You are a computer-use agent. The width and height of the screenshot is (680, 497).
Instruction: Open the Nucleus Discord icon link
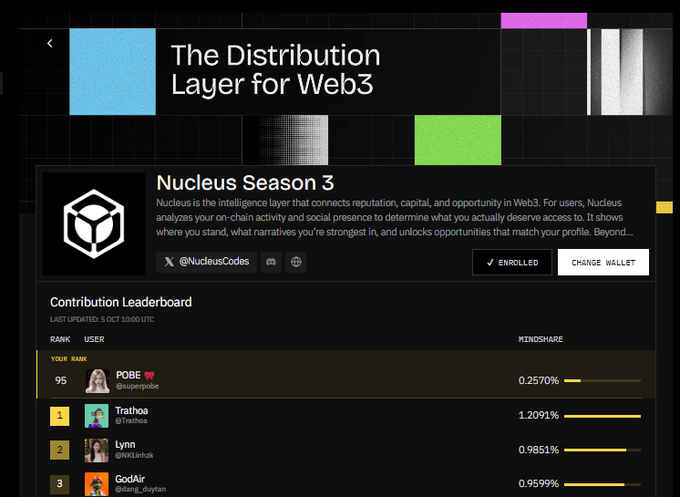pyautogui.click(x=271, y=262)
